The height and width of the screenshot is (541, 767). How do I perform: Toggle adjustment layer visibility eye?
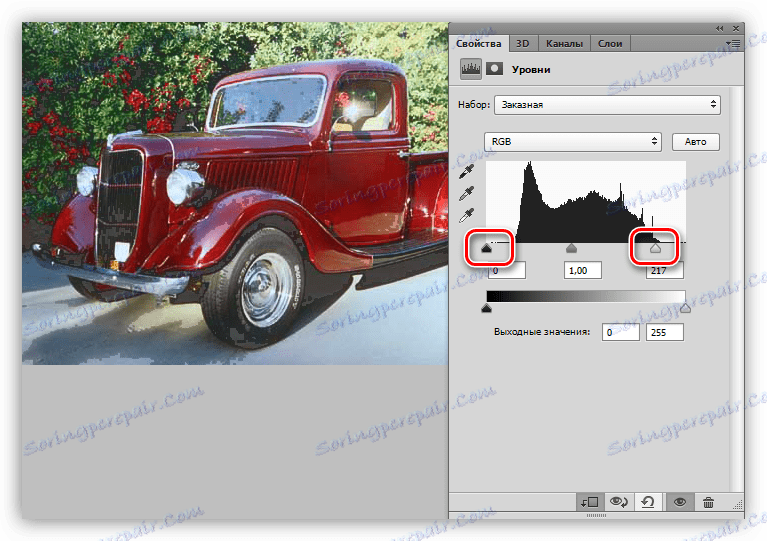[x=680, y=502]
